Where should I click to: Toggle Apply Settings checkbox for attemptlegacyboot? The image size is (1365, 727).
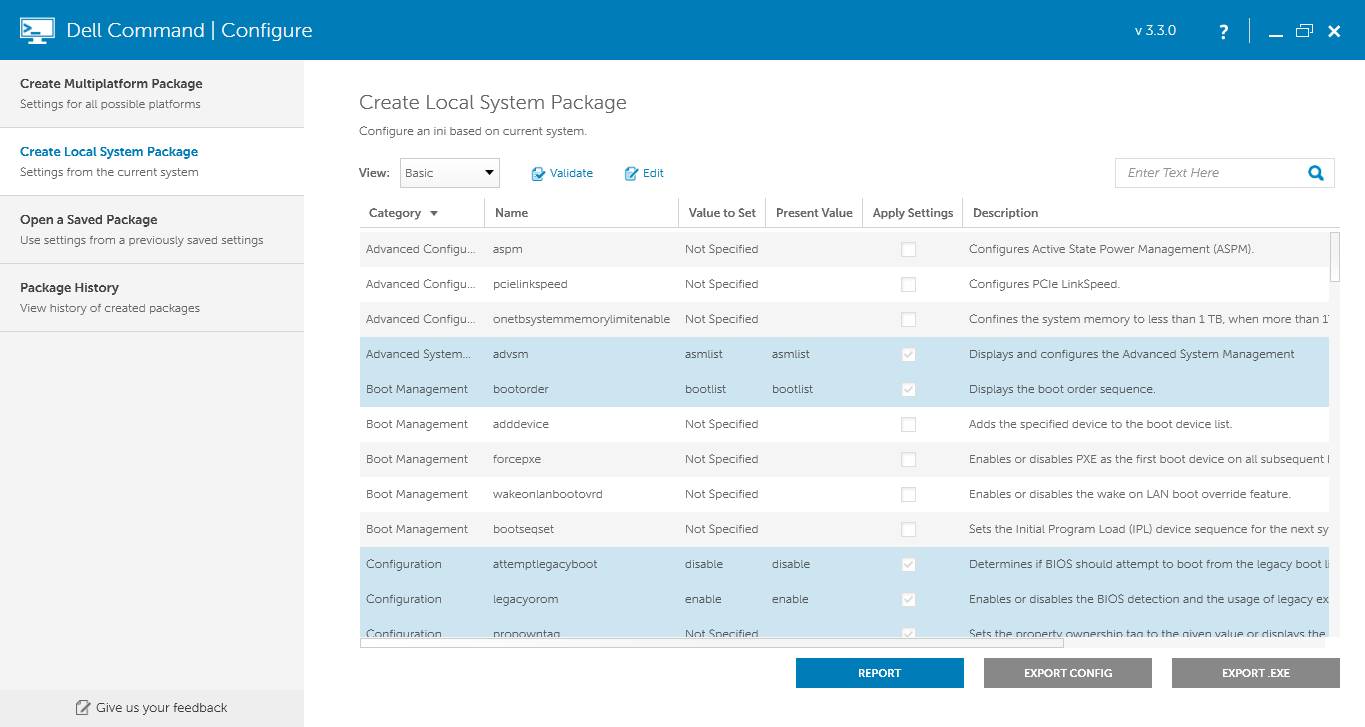pos(908,565)
